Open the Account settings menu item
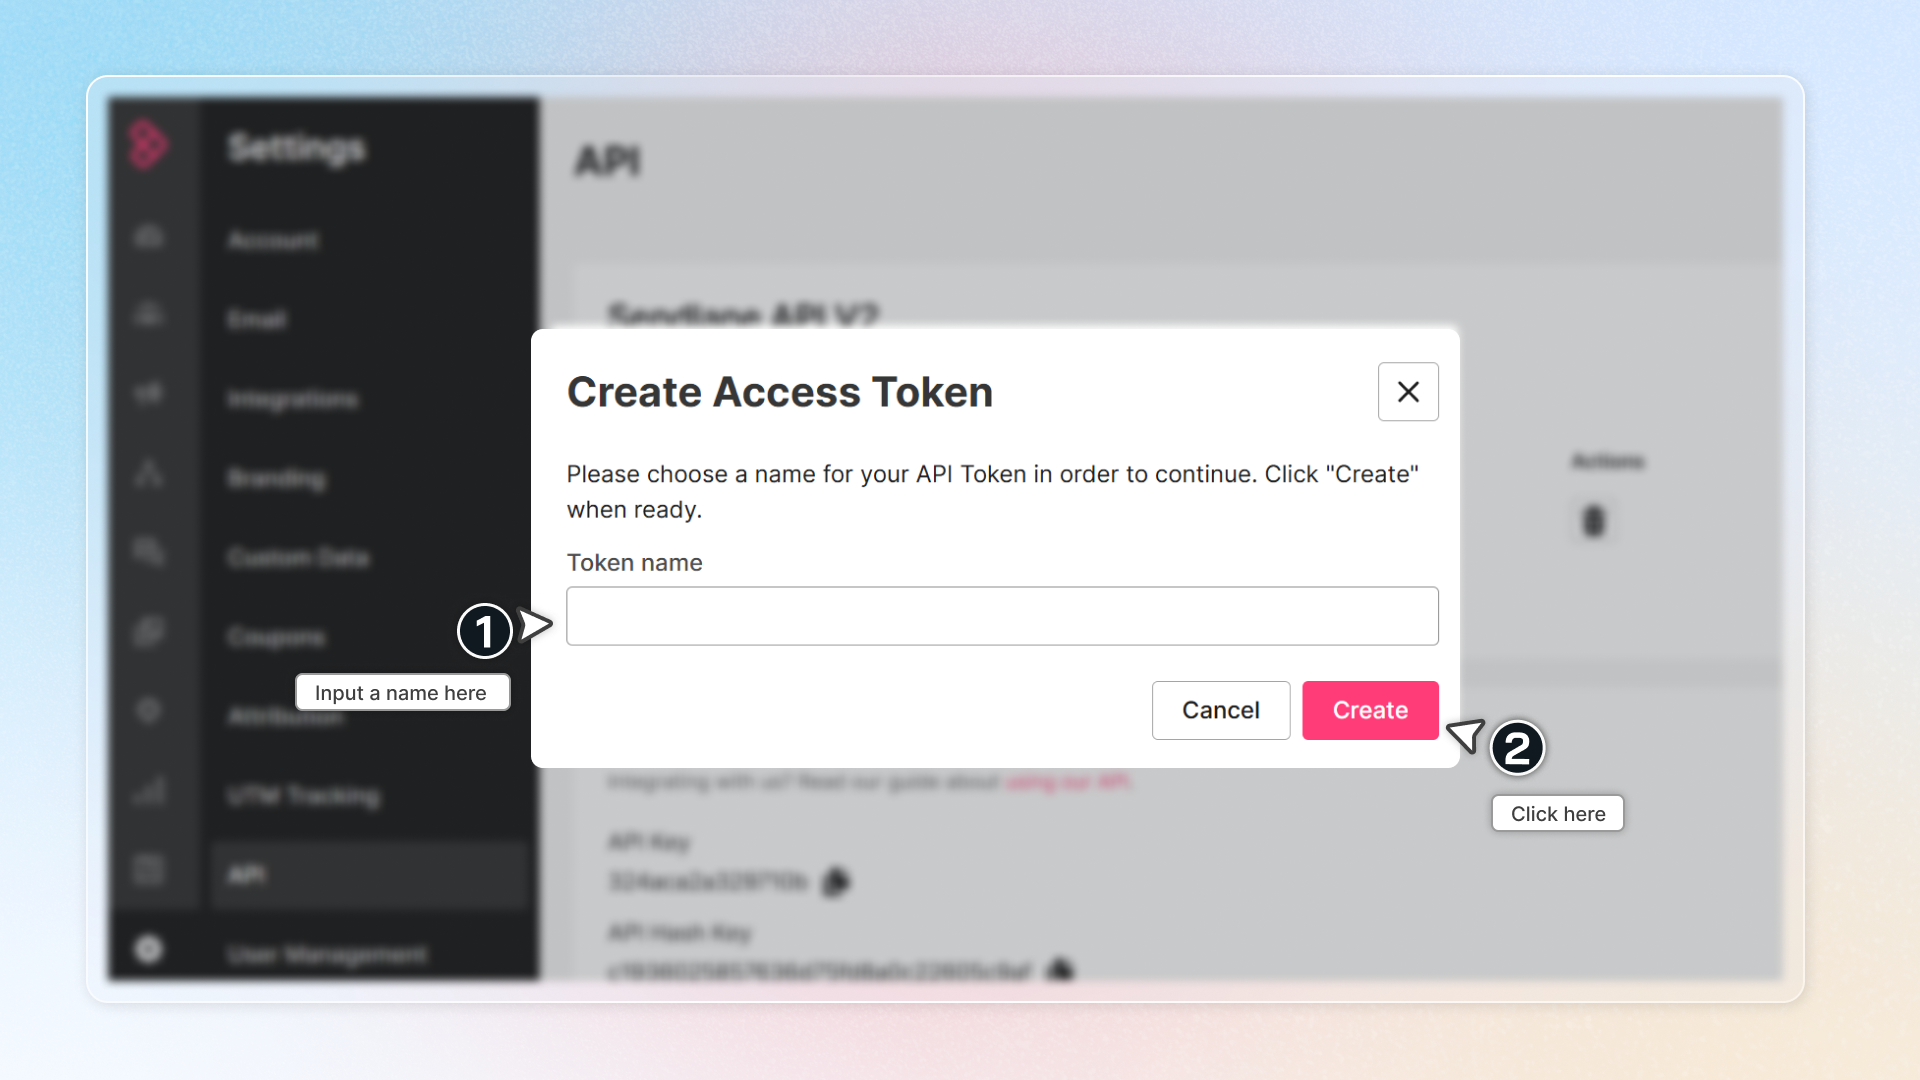The width and height of the screenshot is (1920, 1080). point(273,240)
